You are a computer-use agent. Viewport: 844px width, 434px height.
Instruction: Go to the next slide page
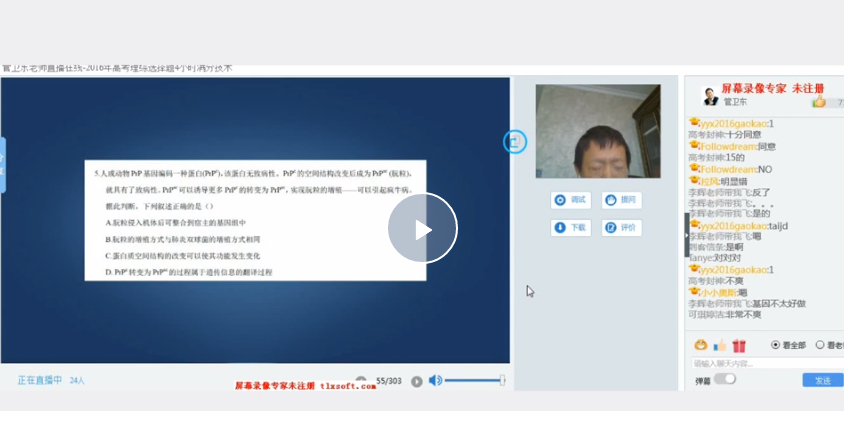click(417, 381)
